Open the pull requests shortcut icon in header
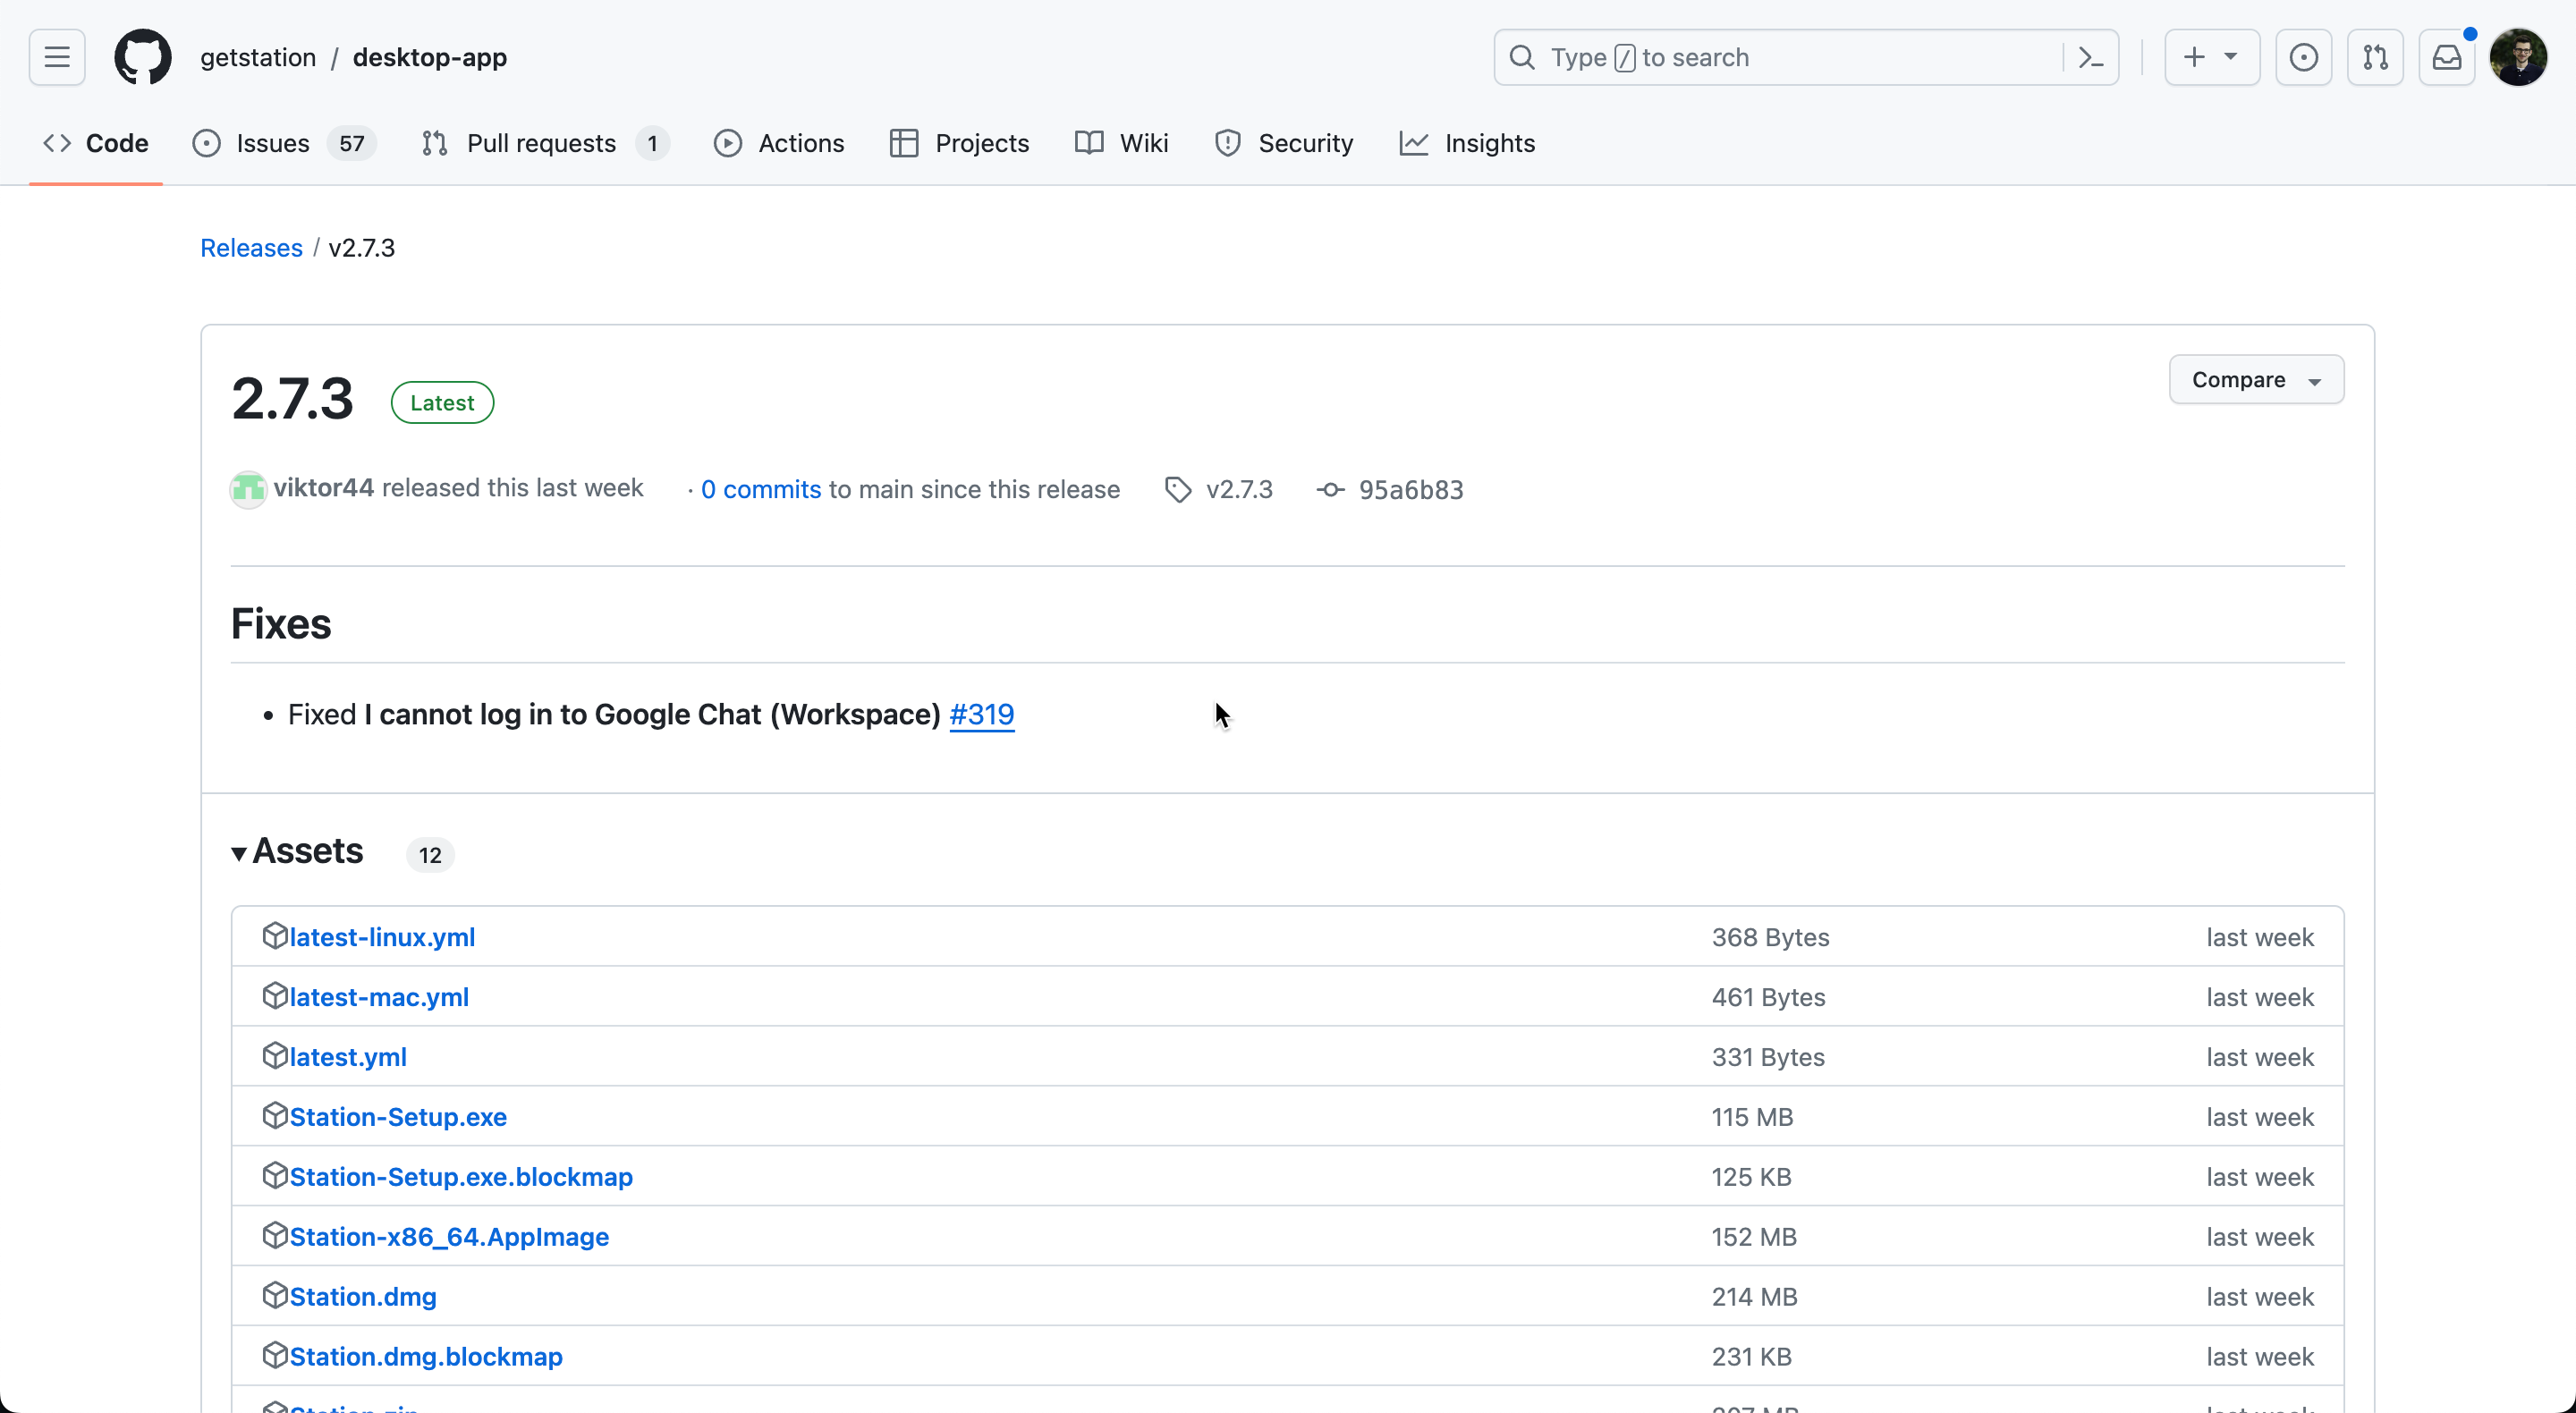Screen dimensions: 2576x1413 pos(2376,57)
